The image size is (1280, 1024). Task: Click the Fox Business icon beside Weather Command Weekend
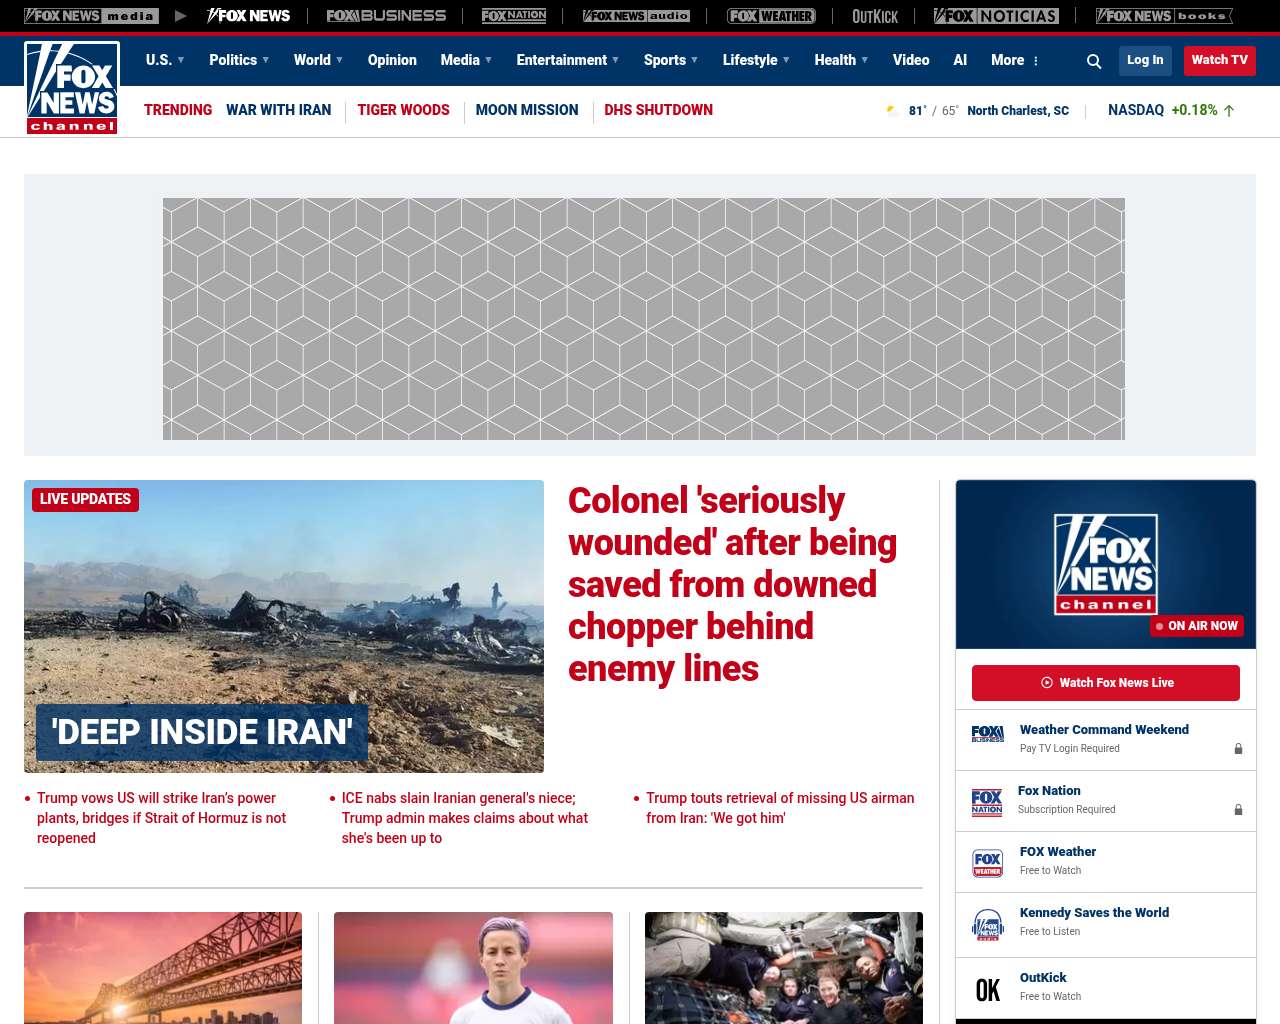[x=988, y=734]
